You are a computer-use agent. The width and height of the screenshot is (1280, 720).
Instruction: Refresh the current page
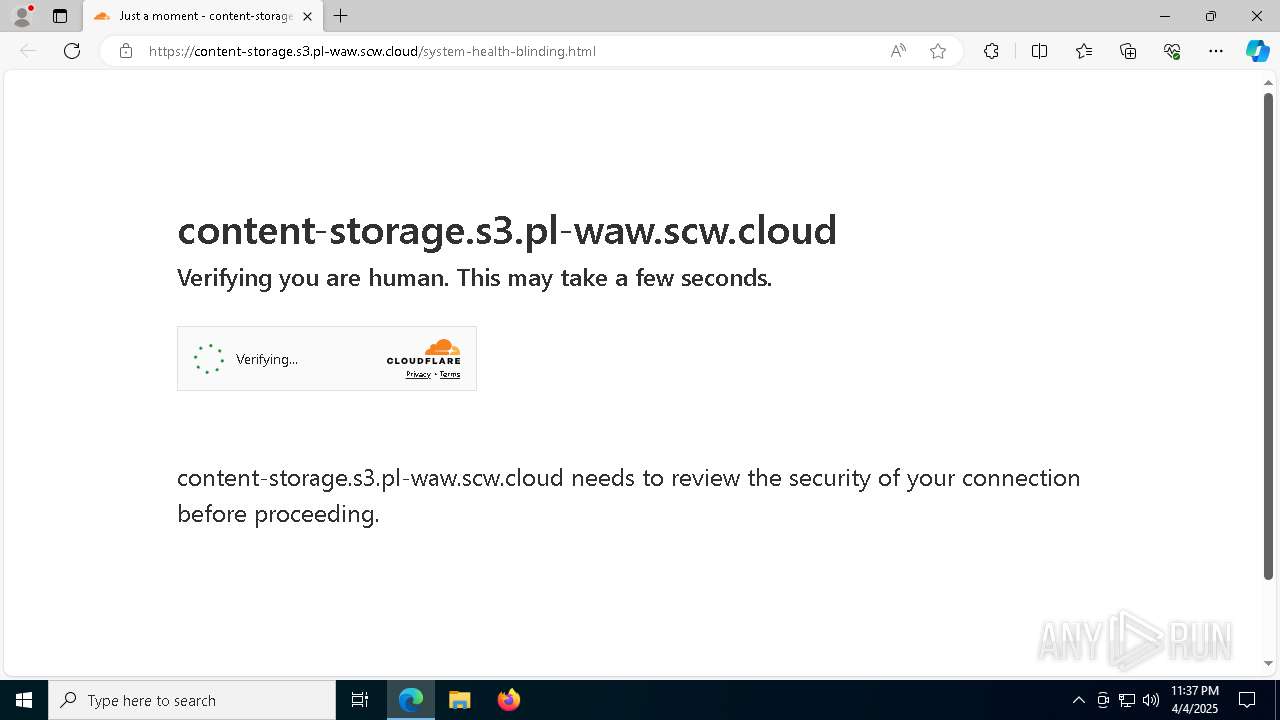click(72, 51)
